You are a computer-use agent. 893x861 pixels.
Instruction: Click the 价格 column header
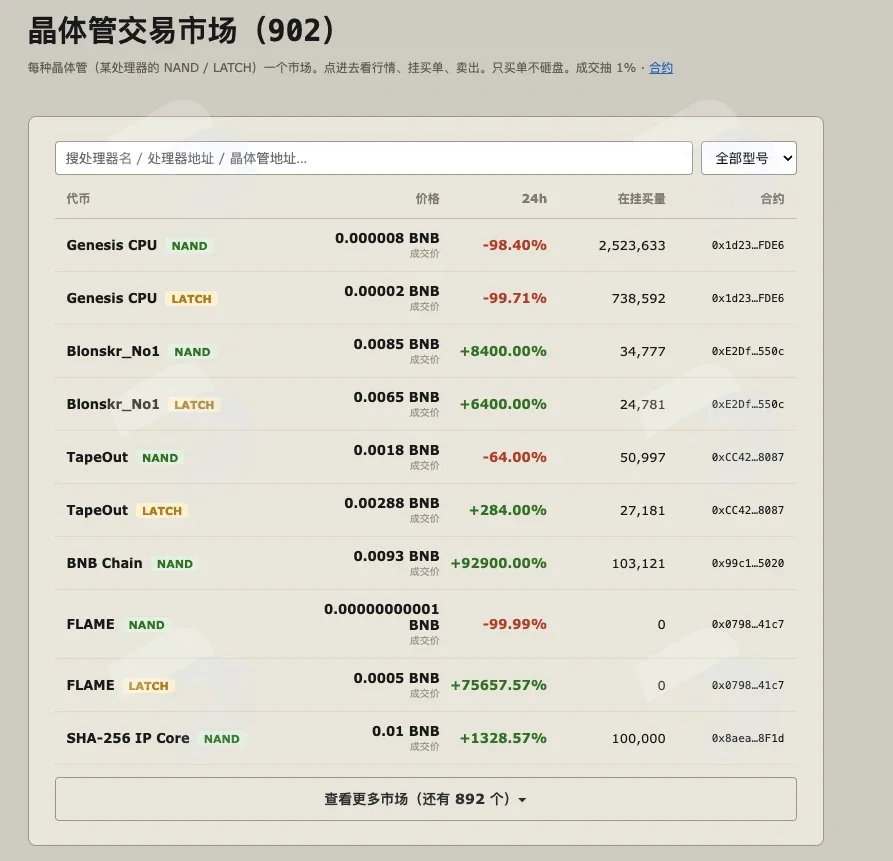point(427,199)
